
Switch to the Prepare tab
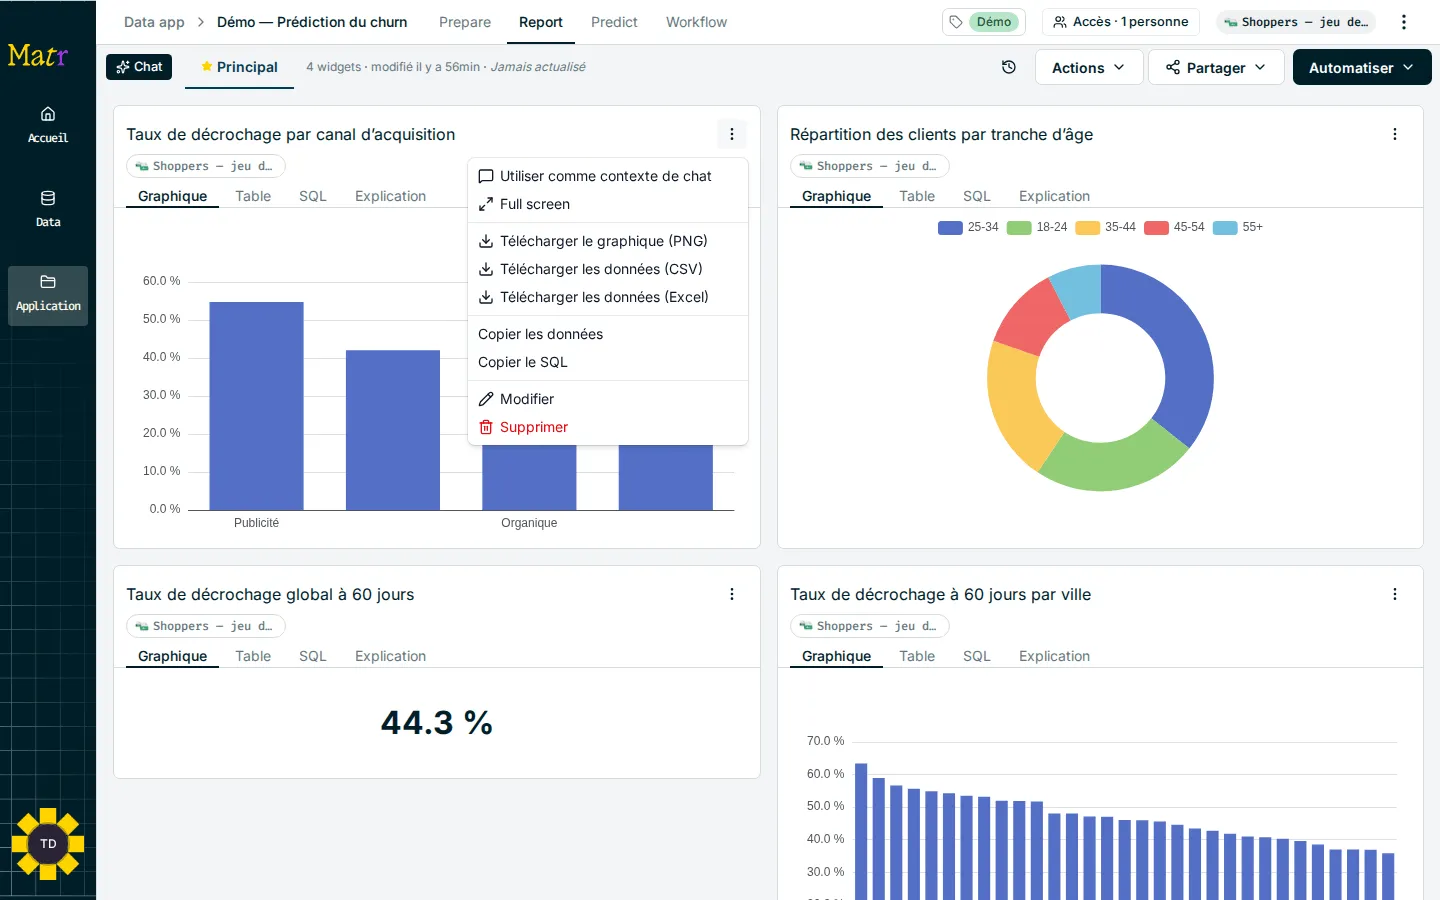click(x=465, y=22)
